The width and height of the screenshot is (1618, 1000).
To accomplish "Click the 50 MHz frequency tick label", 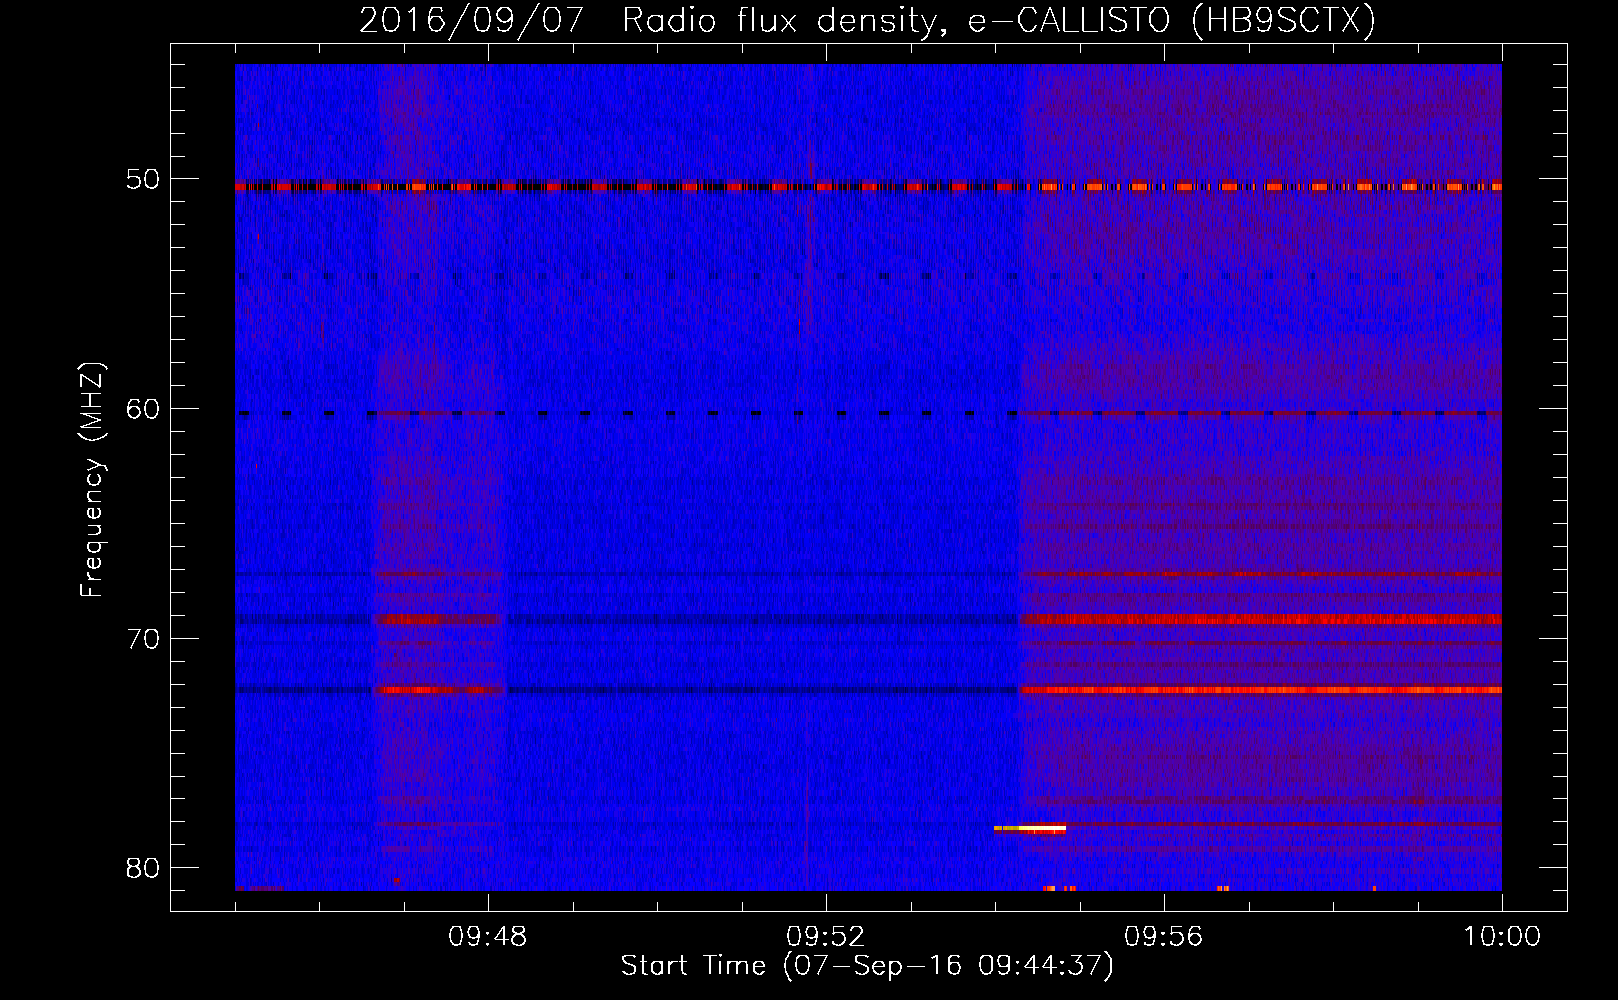I will click(x=143, y=180).
